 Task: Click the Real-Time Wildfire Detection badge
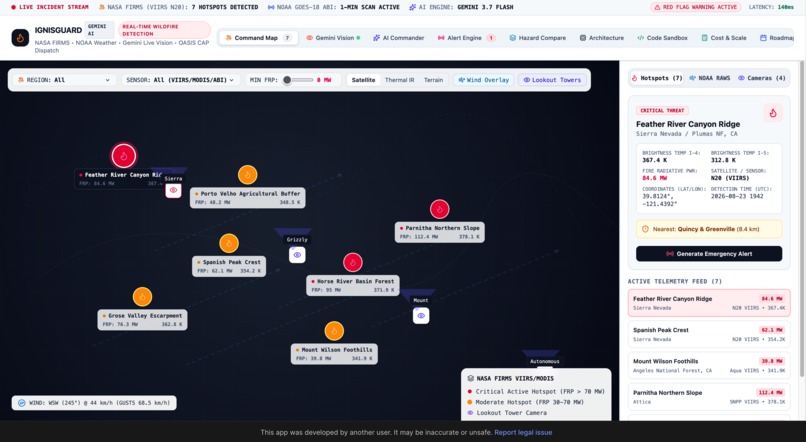tap(164, 30)
